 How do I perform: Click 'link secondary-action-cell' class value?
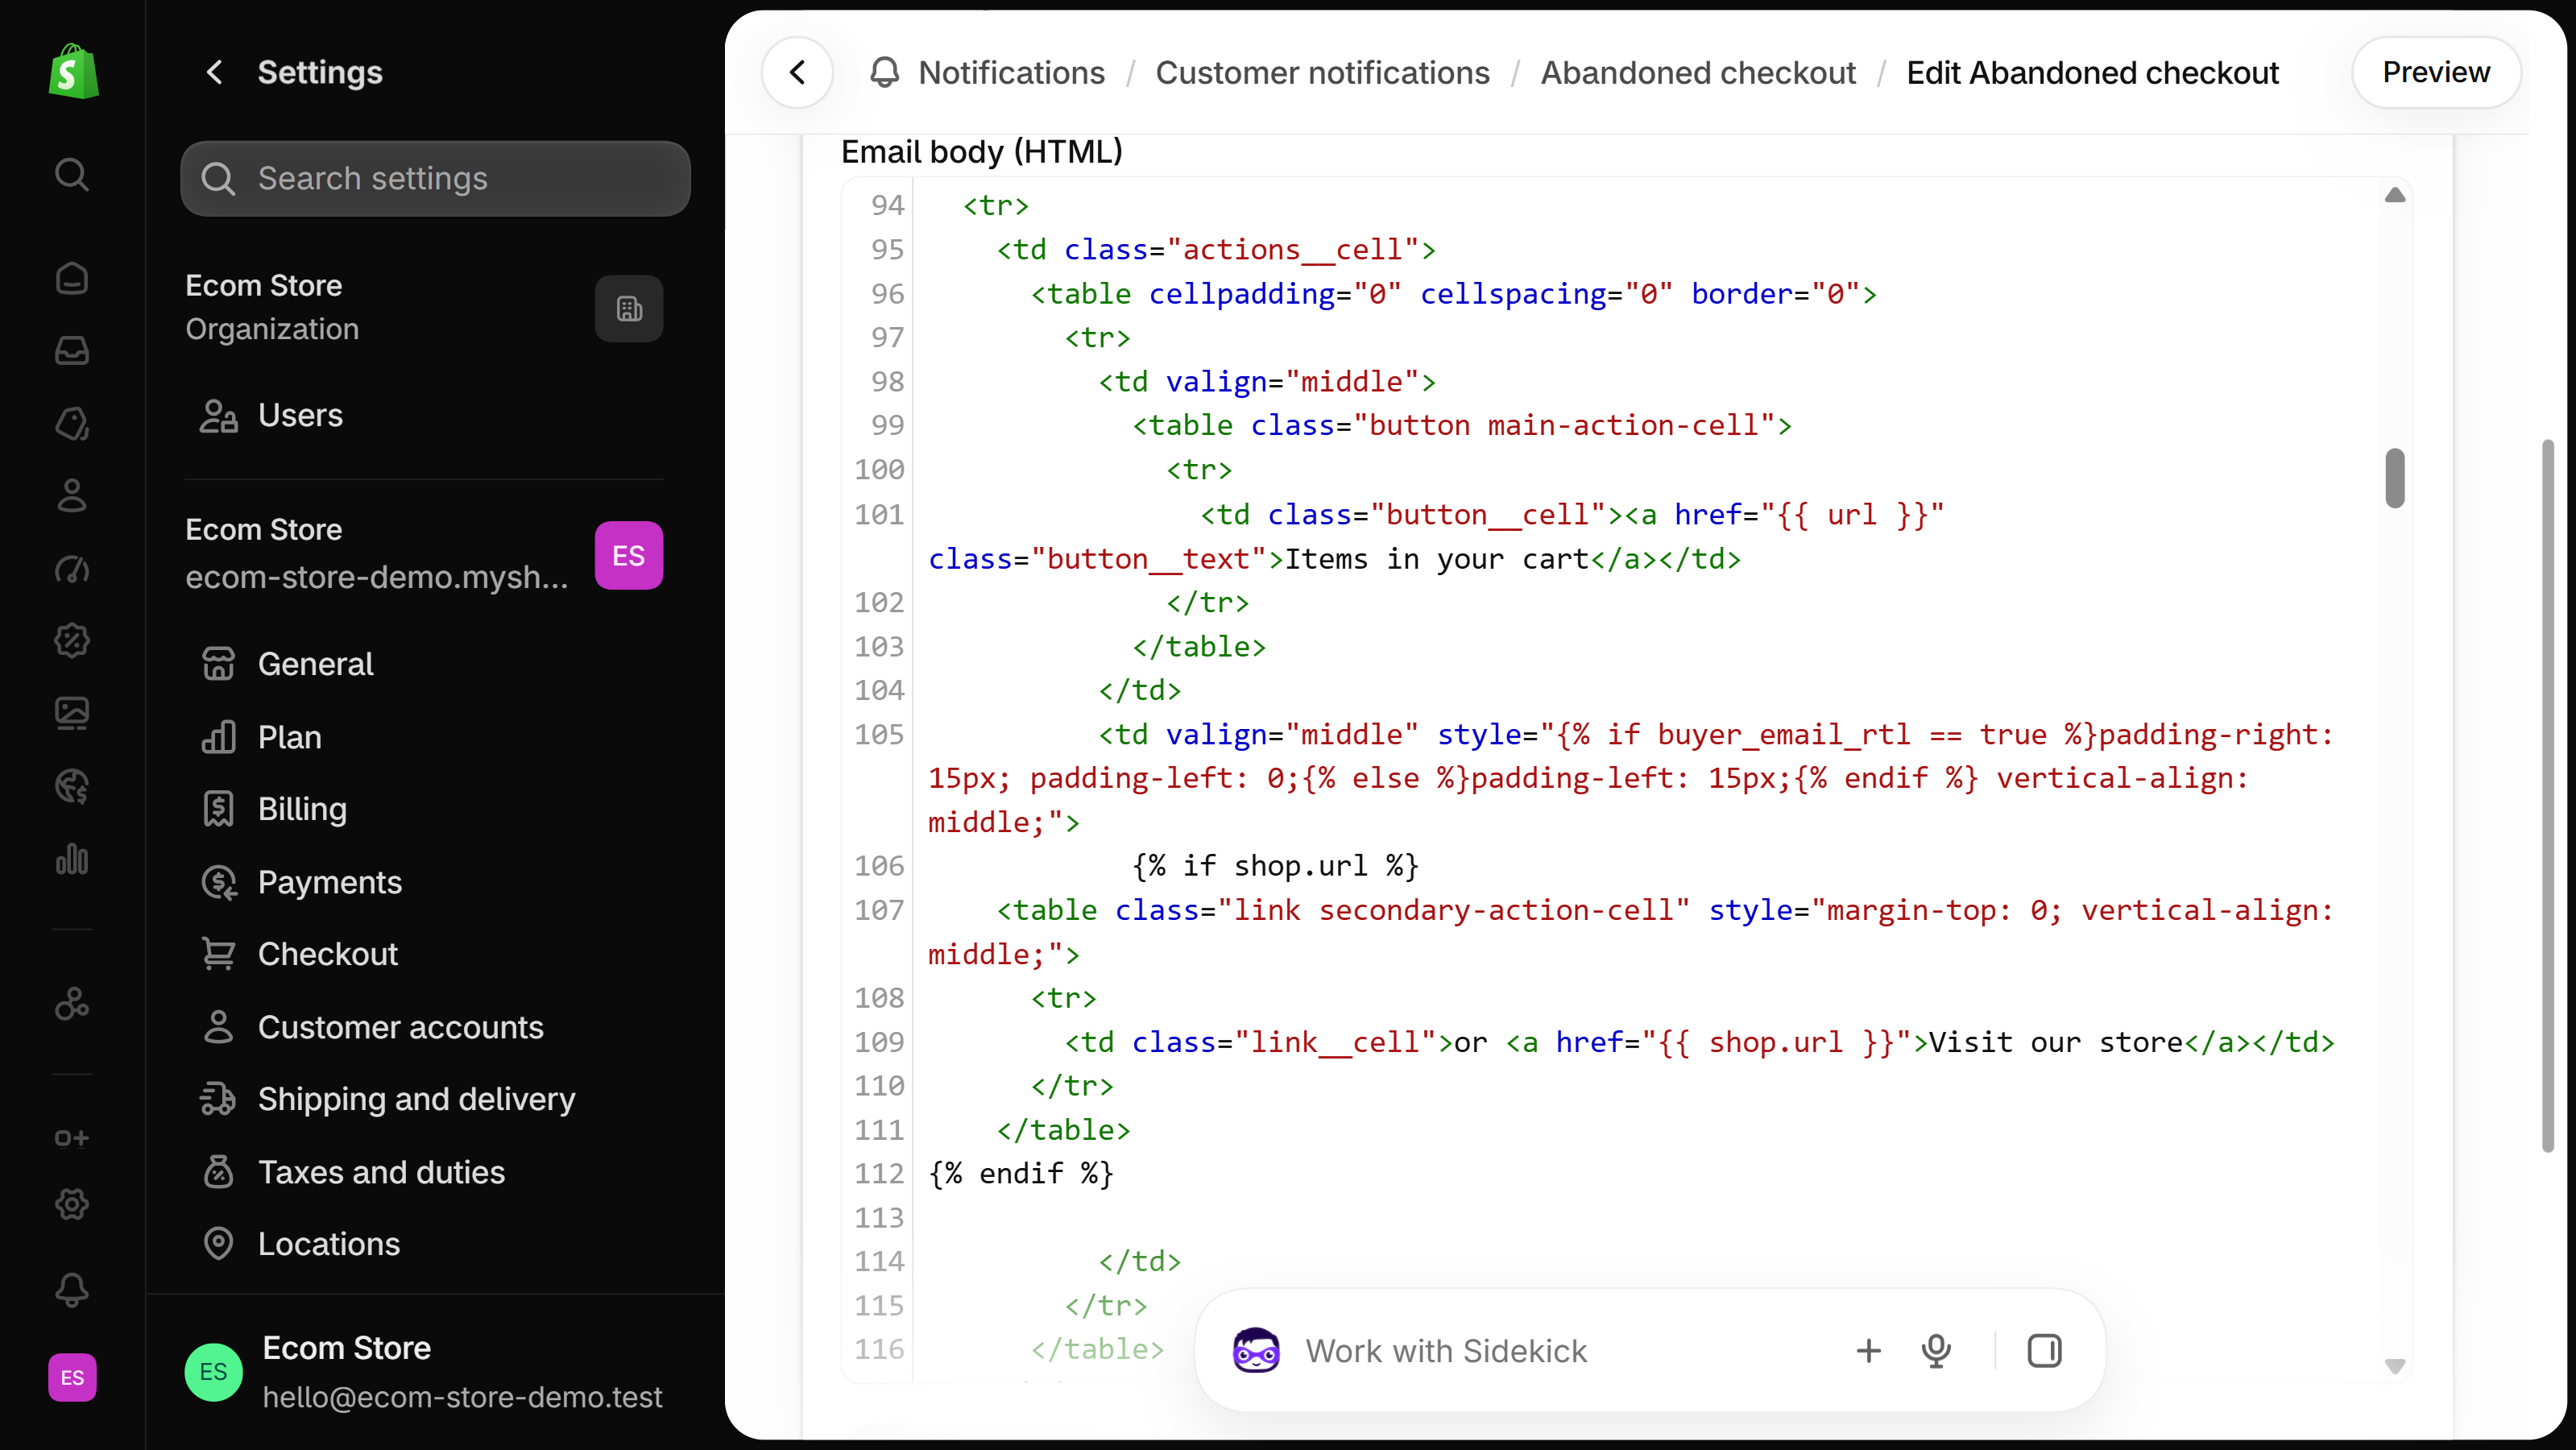coord(1453,910)
